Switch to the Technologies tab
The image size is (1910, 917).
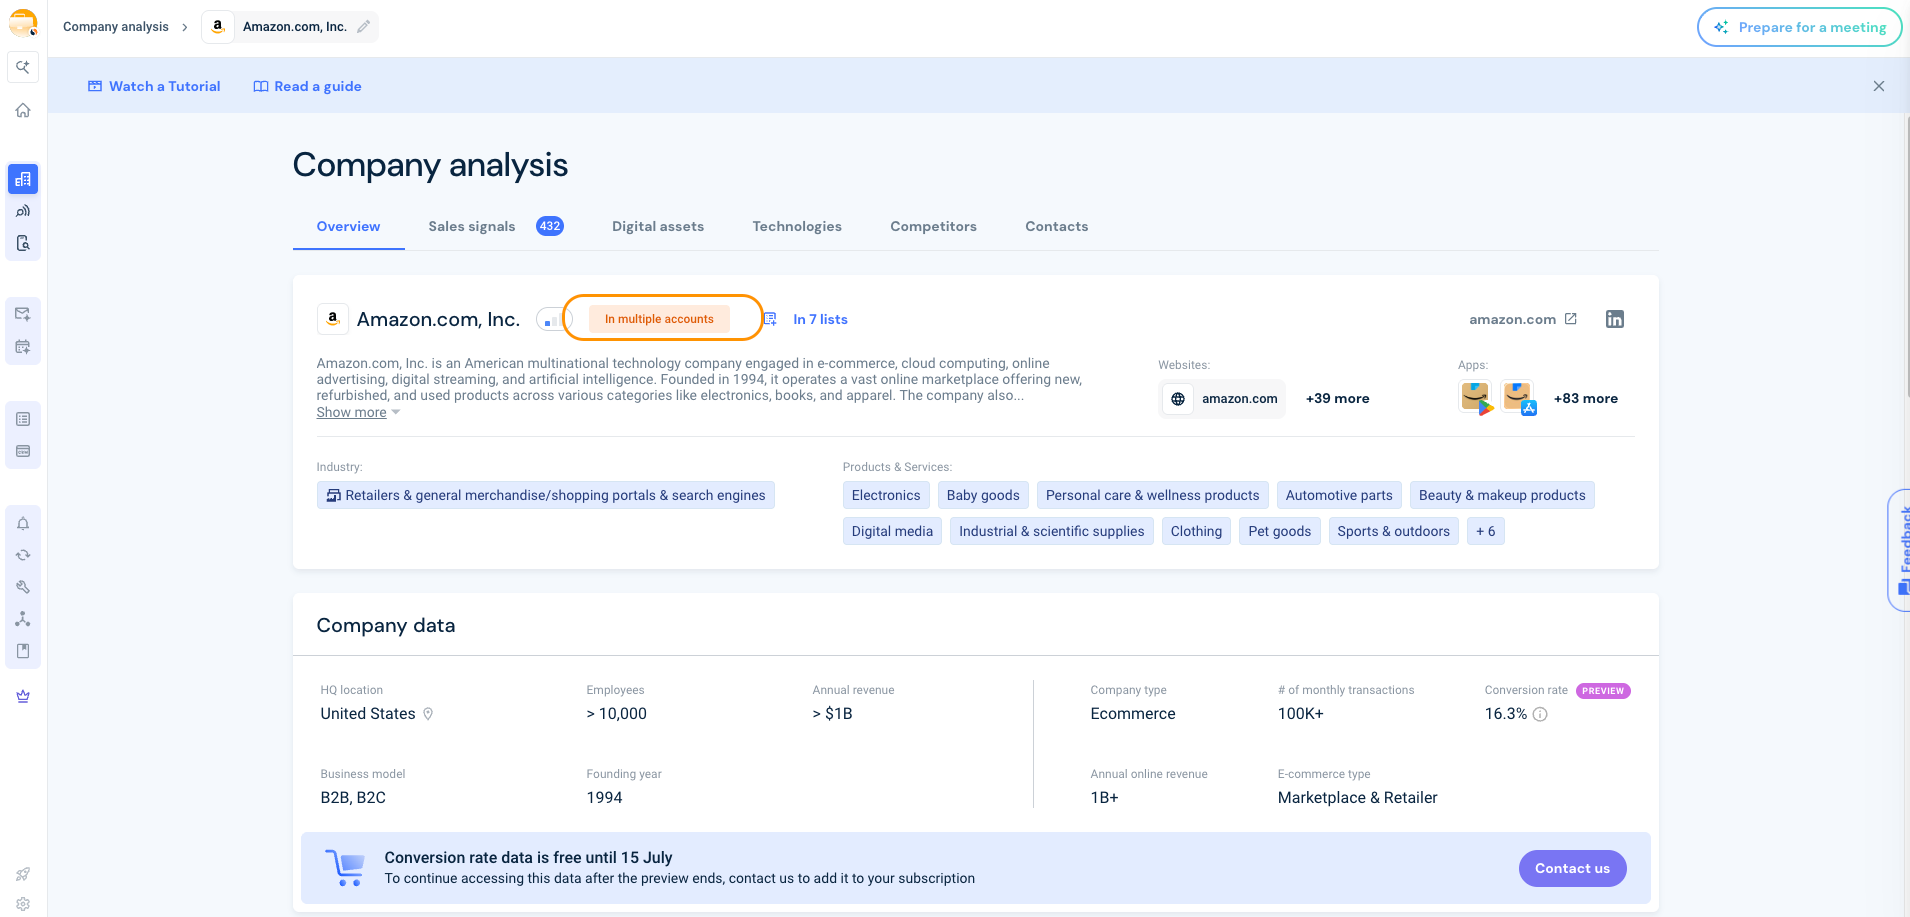coord(797,226)
